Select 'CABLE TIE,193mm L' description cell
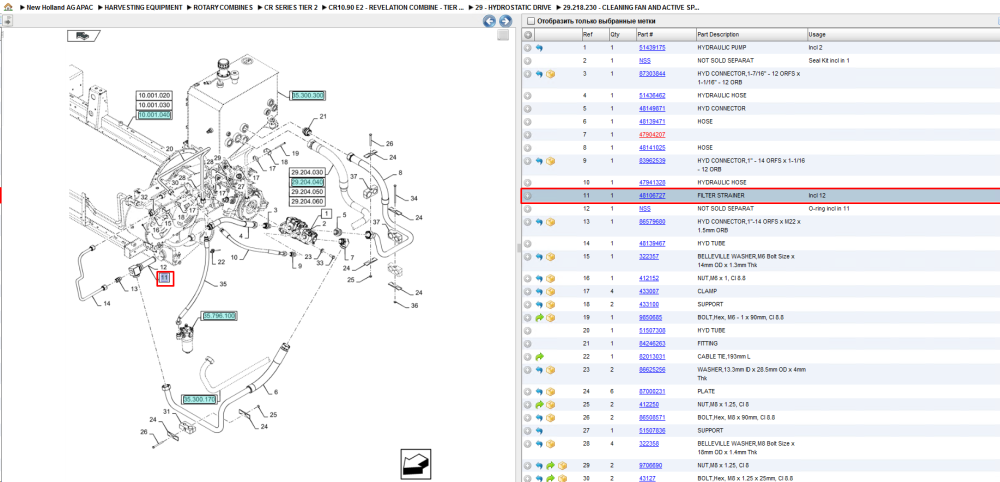This screenshot has width=1000, height=482. pyautogui.click(x=723, y=356)
